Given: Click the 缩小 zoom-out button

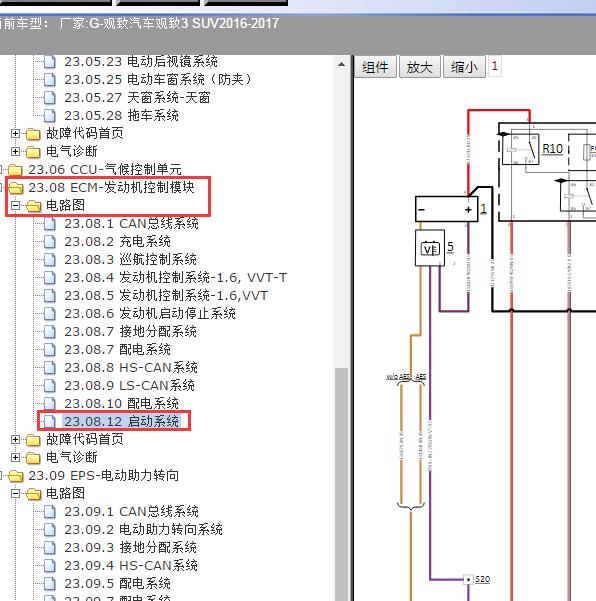Looking at the screenshot, I should 464,67.
